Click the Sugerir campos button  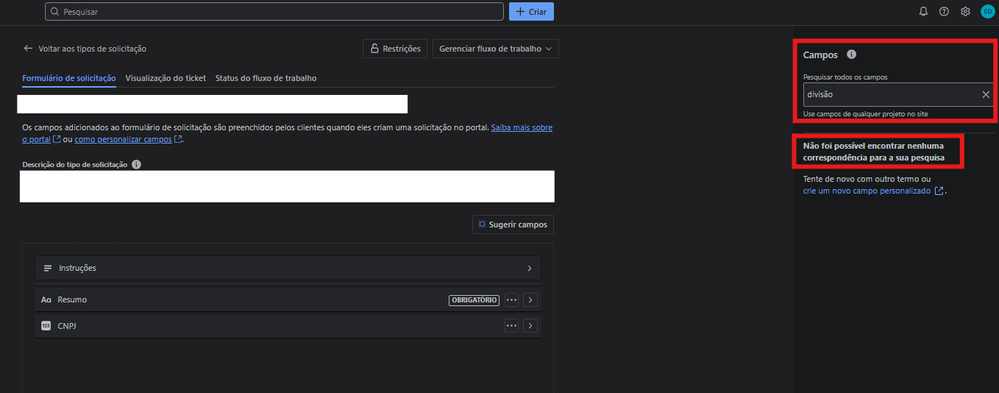coord(513,225)
